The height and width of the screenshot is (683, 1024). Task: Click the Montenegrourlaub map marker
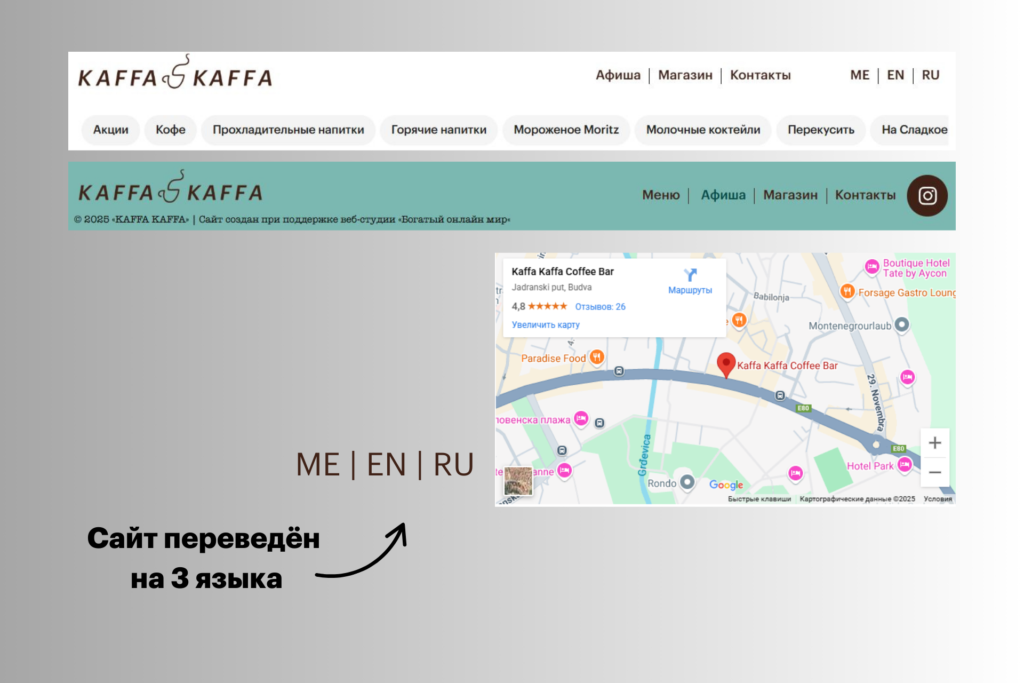[901, 325]
